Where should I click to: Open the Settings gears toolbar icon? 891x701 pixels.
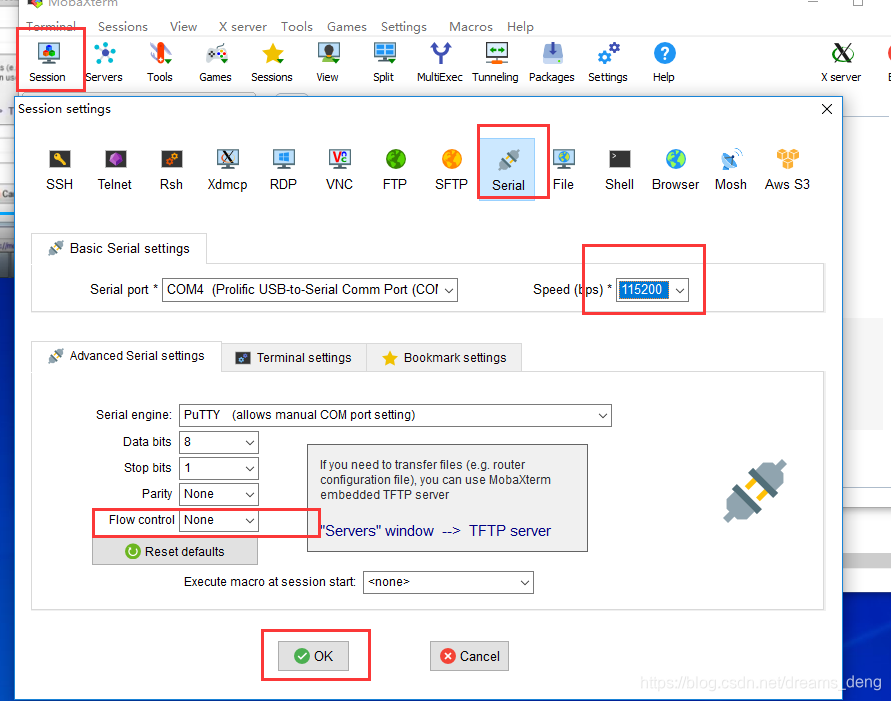coord(608,62)
